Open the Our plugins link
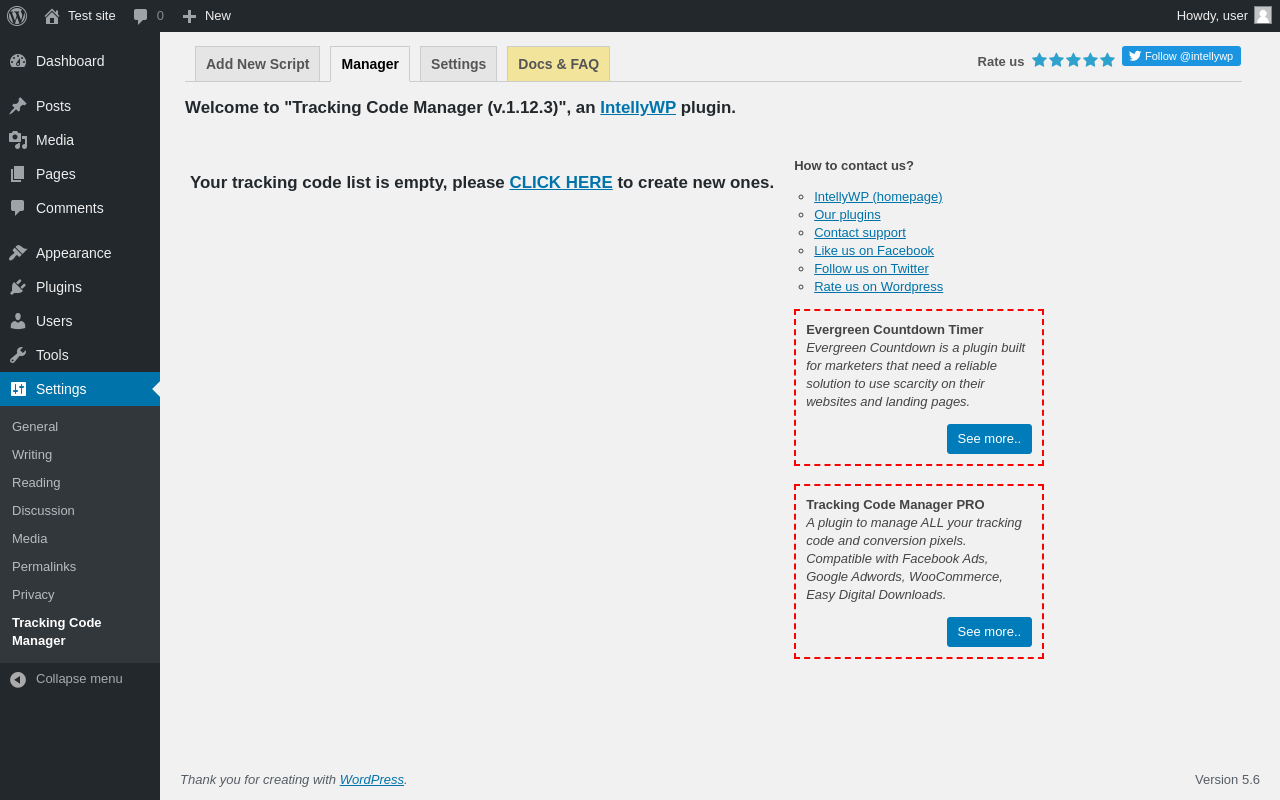This screenshot has width=1280, height=800. coord(847,215)
